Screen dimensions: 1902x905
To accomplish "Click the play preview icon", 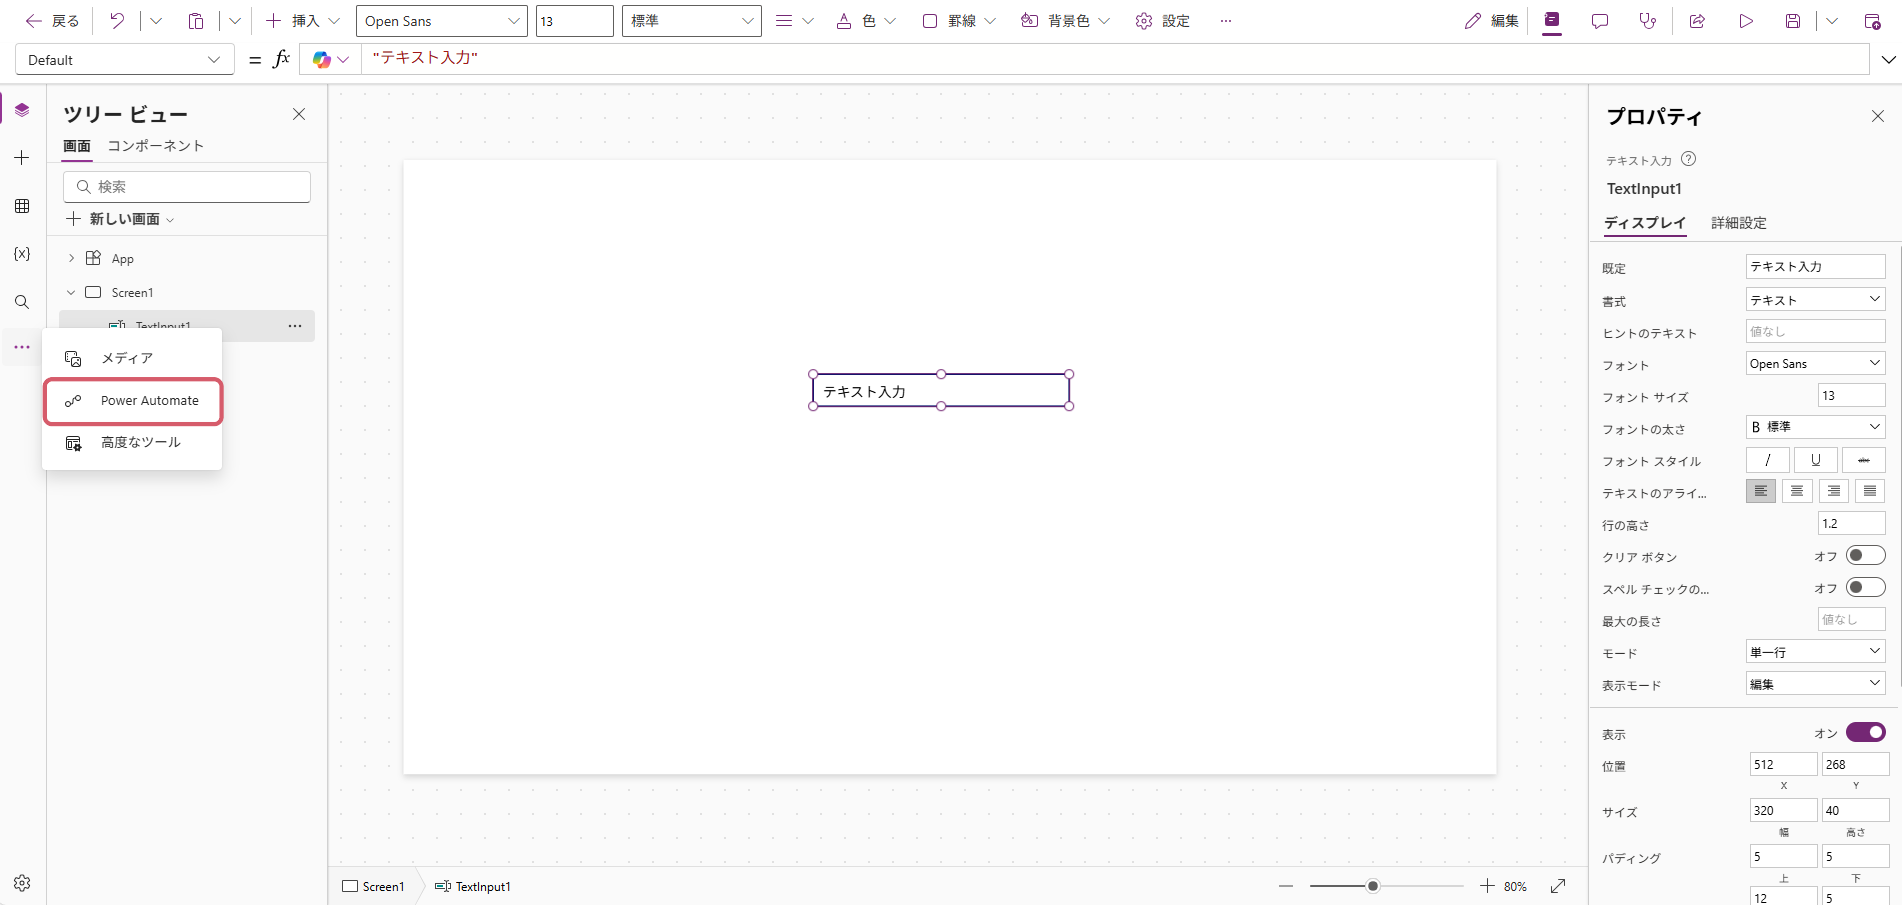I will click(x=1745, y=21).
